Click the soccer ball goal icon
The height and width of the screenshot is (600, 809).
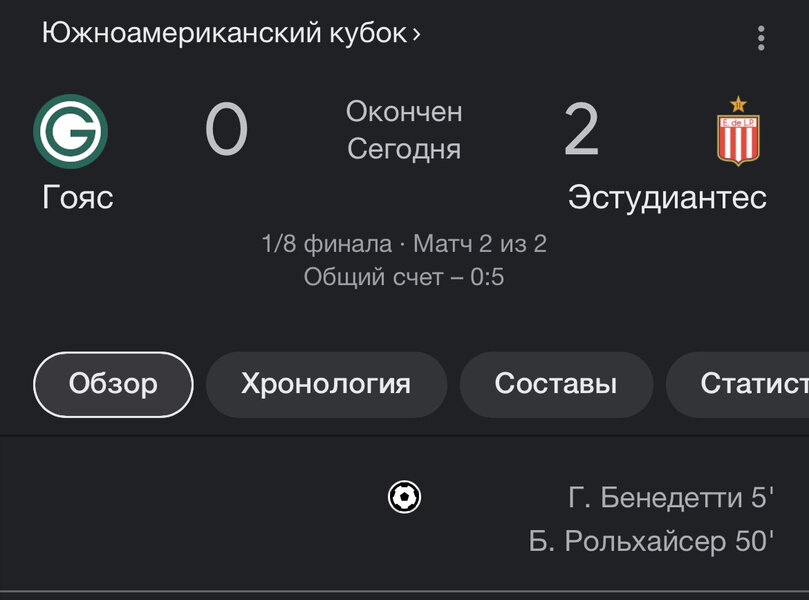point(404,496)
